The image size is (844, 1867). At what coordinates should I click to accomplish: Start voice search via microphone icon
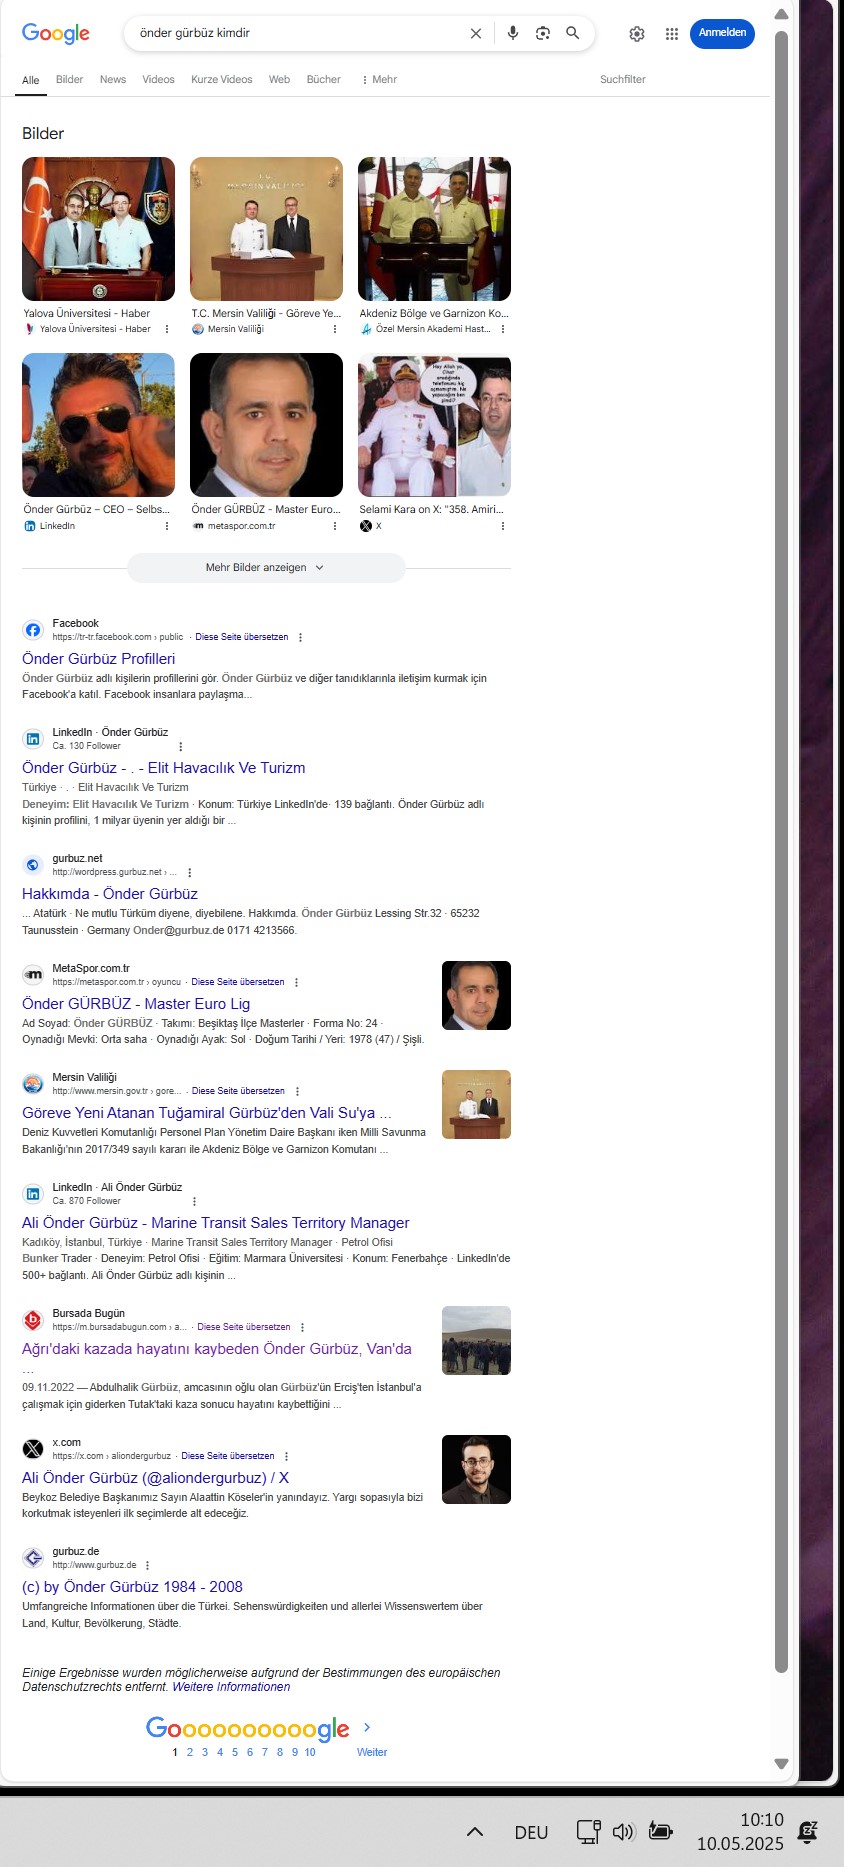pos(513,33)
